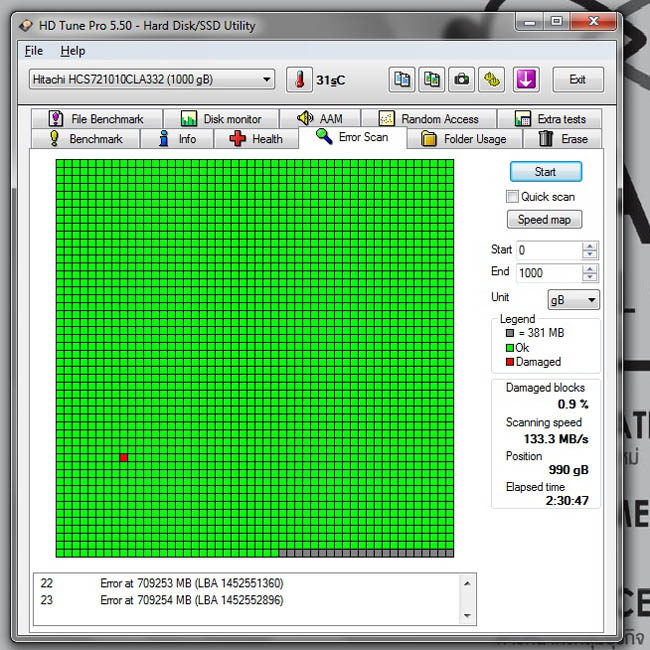Click the End value input field

click(x=549, y=273)
